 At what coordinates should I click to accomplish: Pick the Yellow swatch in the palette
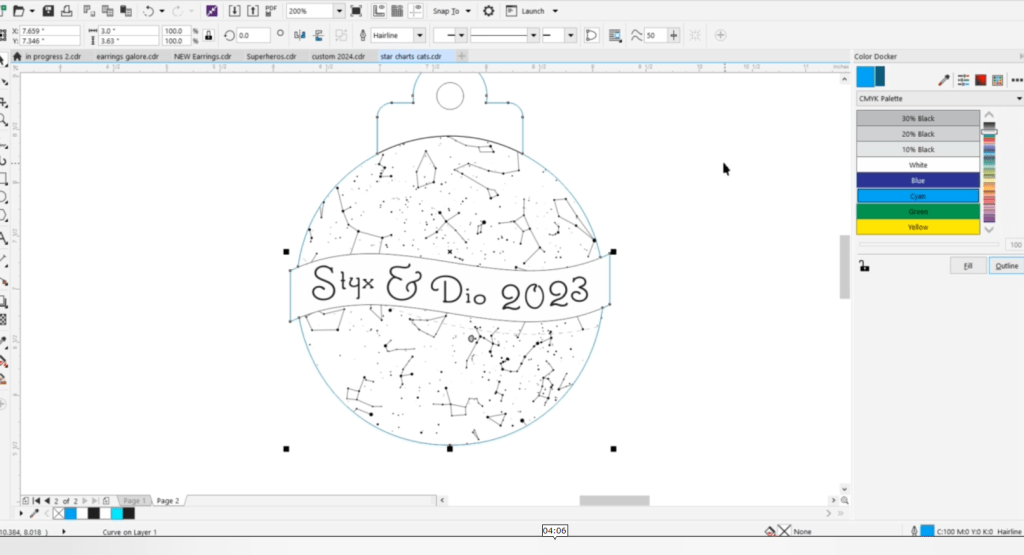coord(918,227)
